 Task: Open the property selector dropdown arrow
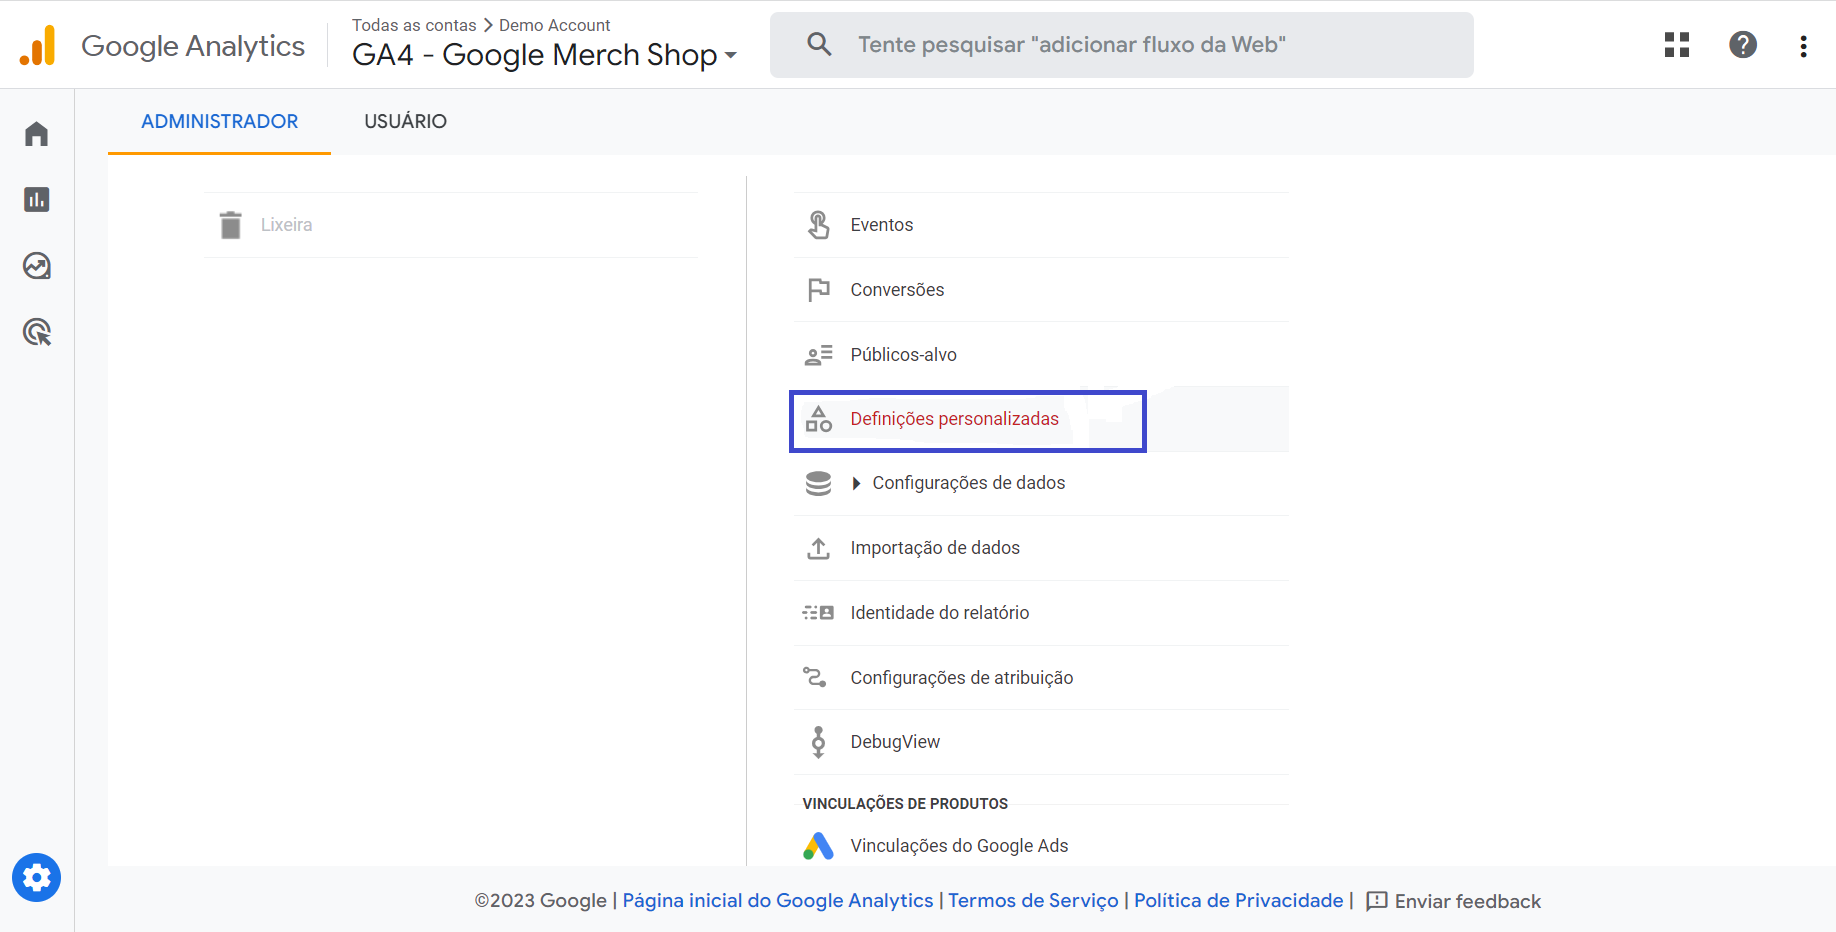pos(731,55)
